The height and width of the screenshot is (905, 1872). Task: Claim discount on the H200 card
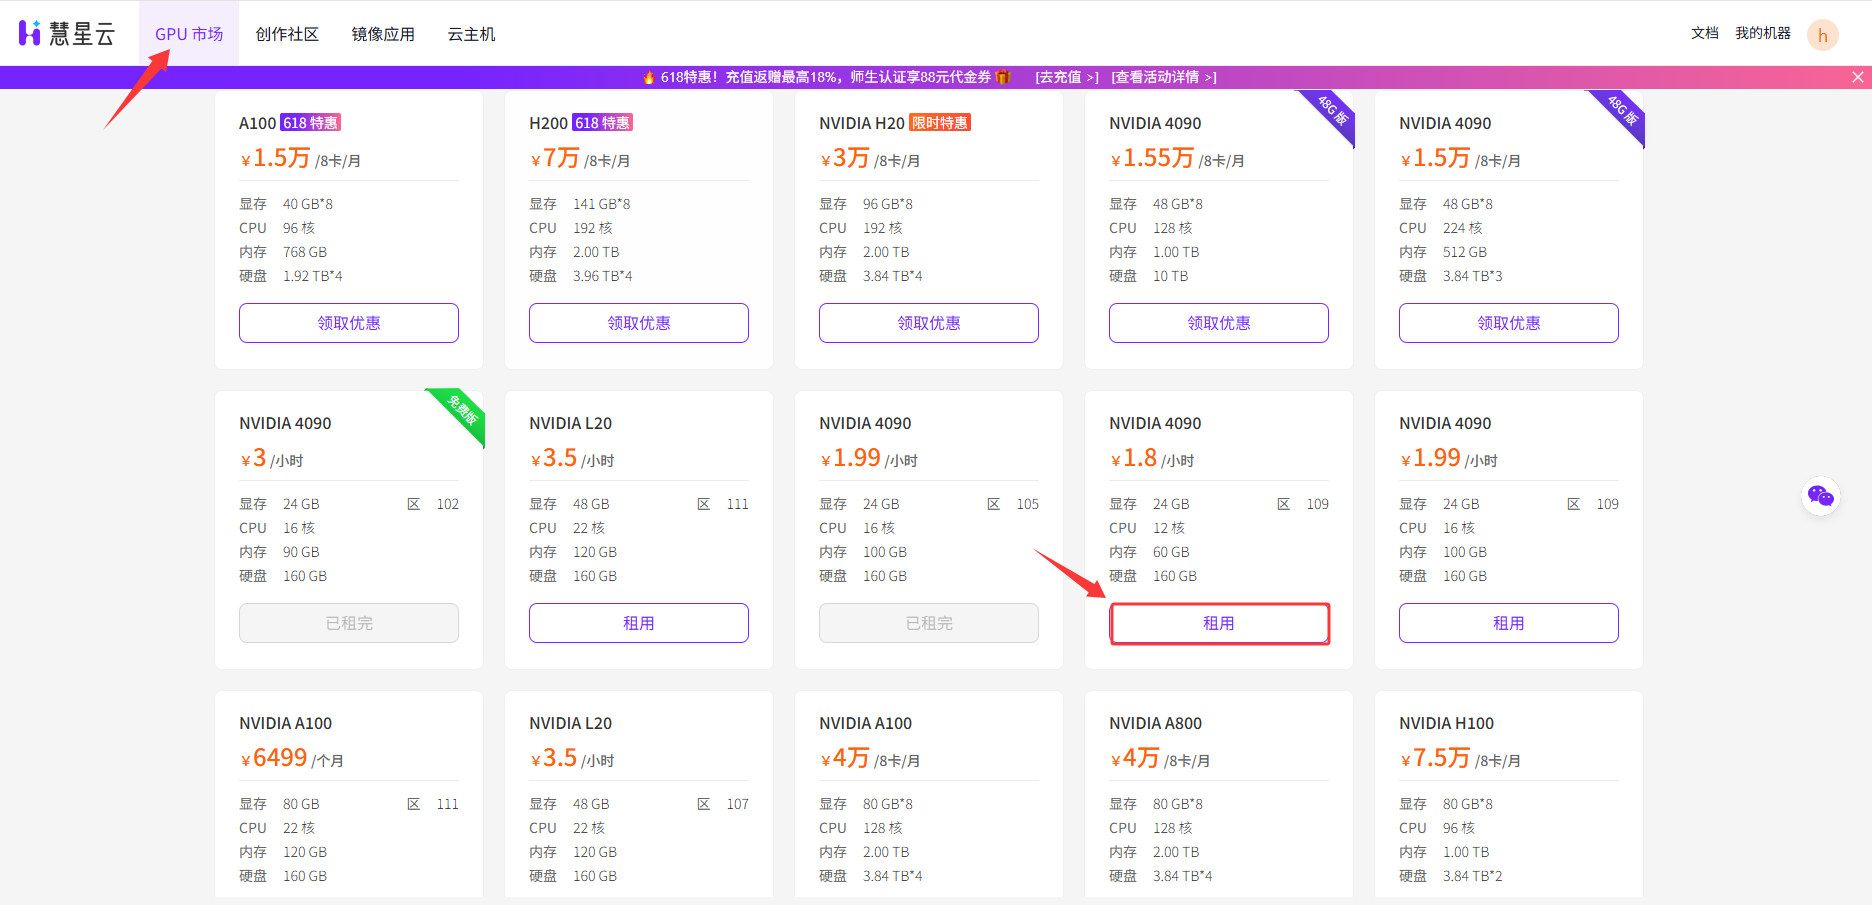639,323
